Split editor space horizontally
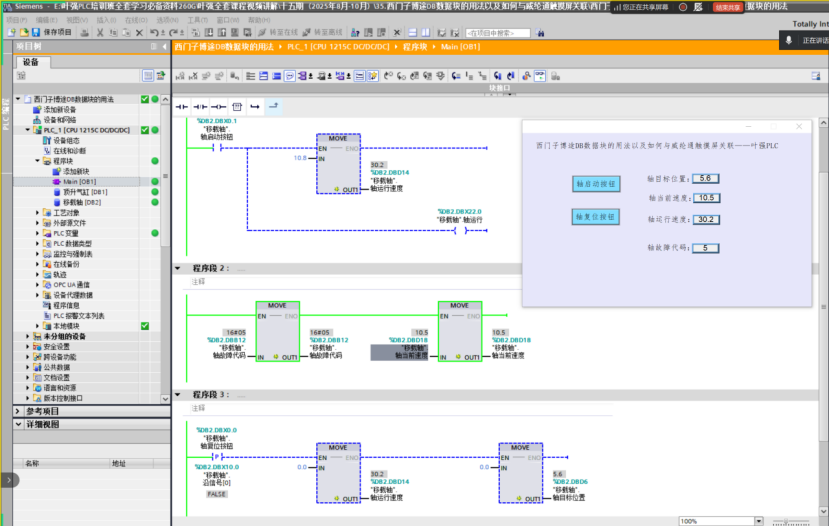This screenshot has height=526, width=829. [412, 33]
